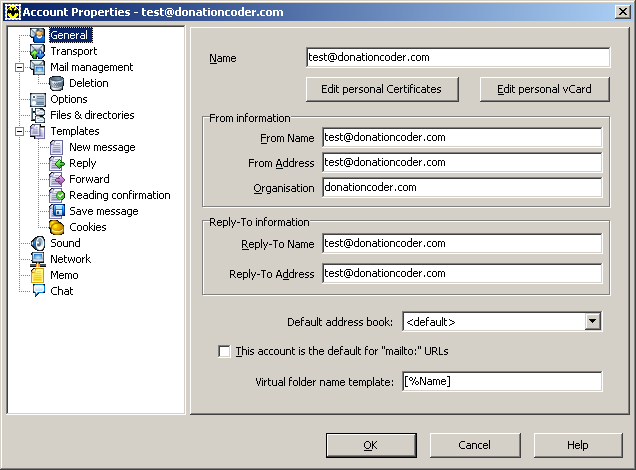The image size is (636, 470).
Task: Click Virtual folder name template field
Action: 502,381
